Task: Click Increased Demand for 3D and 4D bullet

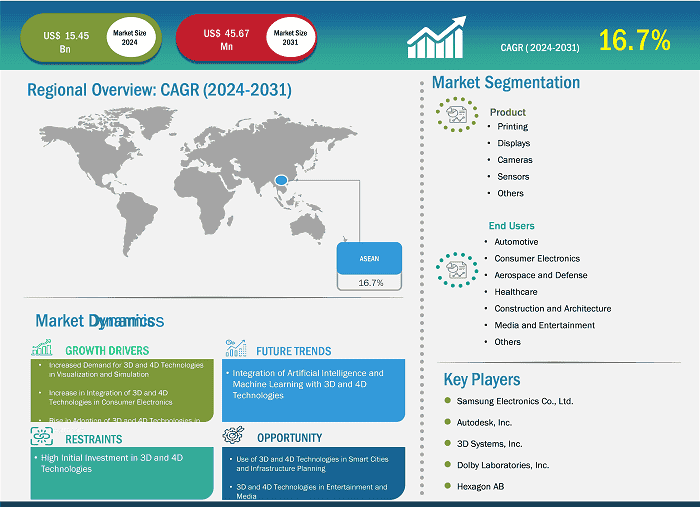Action: [126, 370]
